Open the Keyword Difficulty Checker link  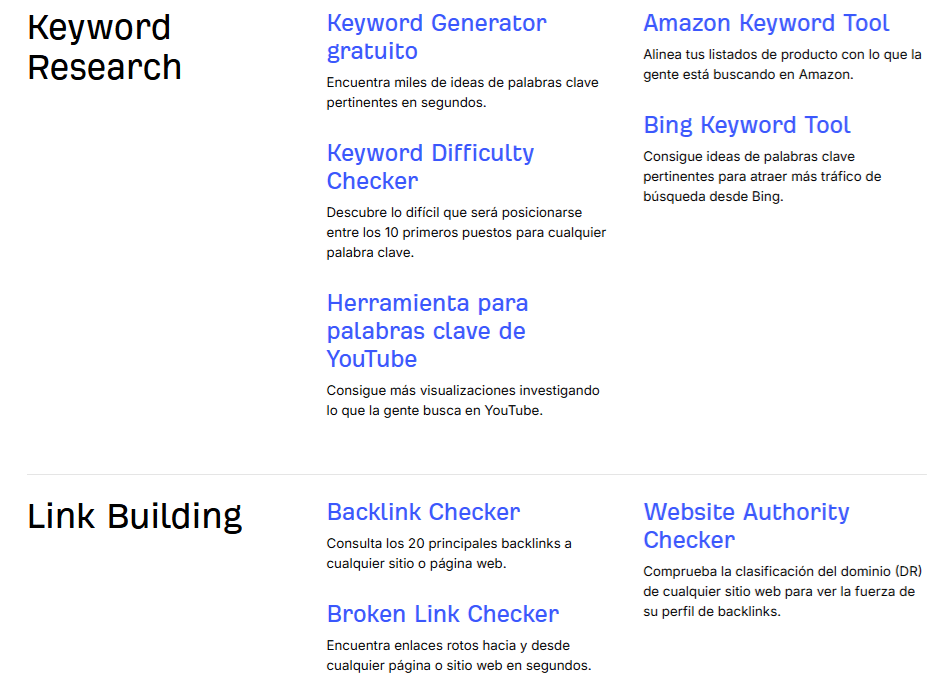(x=430, y=167)
